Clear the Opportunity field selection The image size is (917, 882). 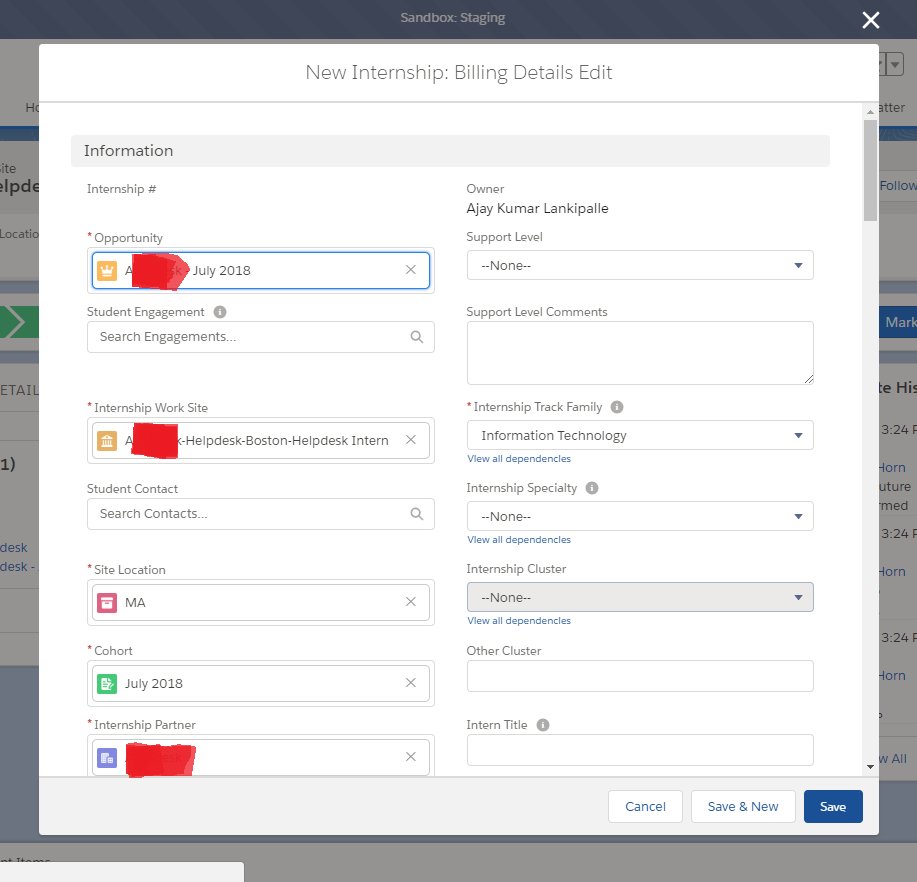pyautogui.click(x=411, y=270)
